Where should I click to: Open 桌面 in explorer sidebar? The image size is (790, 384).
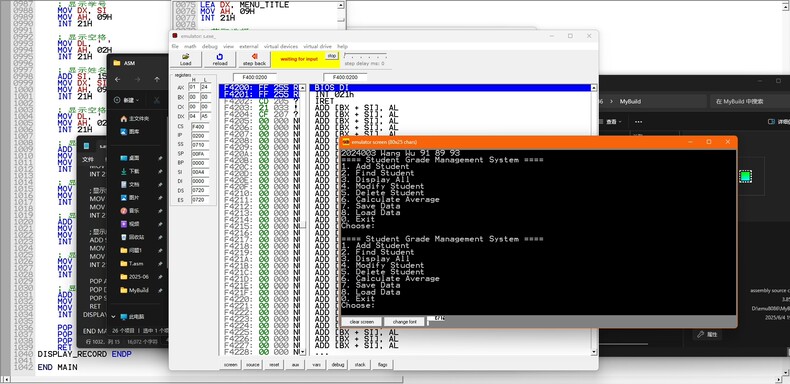pyautogui.click(x=130, y=158)
